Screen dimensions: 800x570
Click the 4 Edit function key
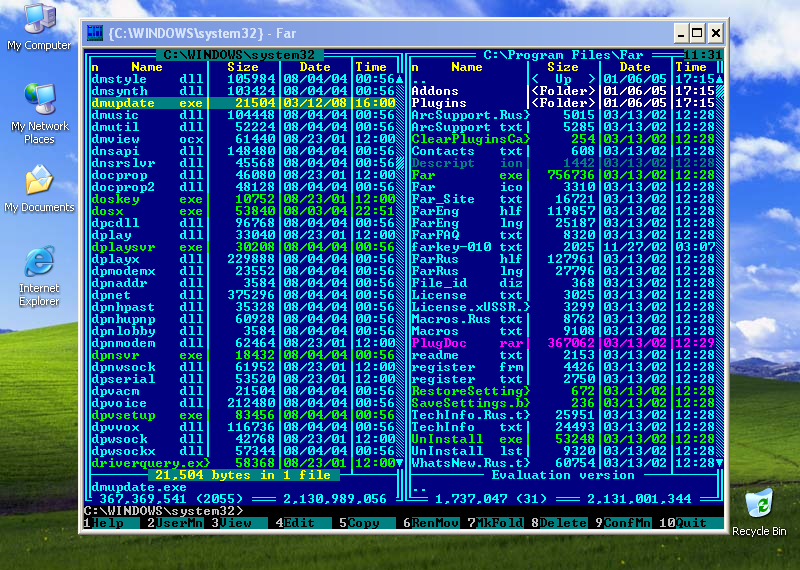(300, 522)
